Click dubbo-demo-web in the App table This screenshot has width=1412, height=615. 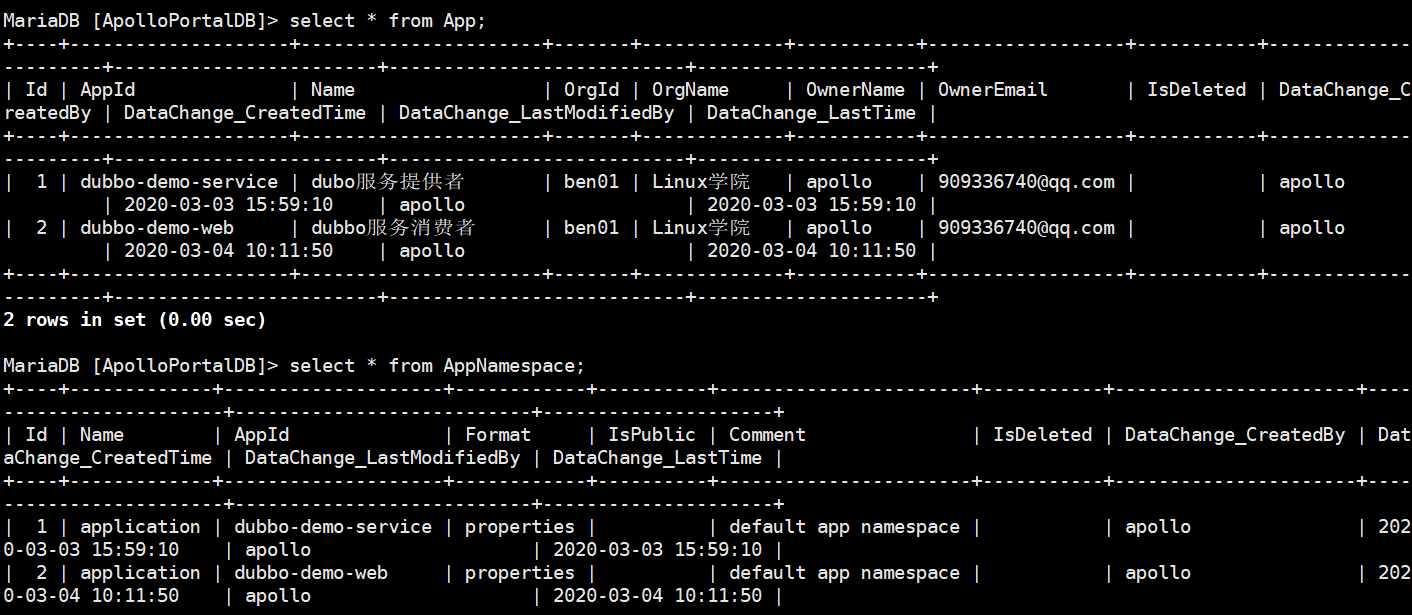pos(156,227)
